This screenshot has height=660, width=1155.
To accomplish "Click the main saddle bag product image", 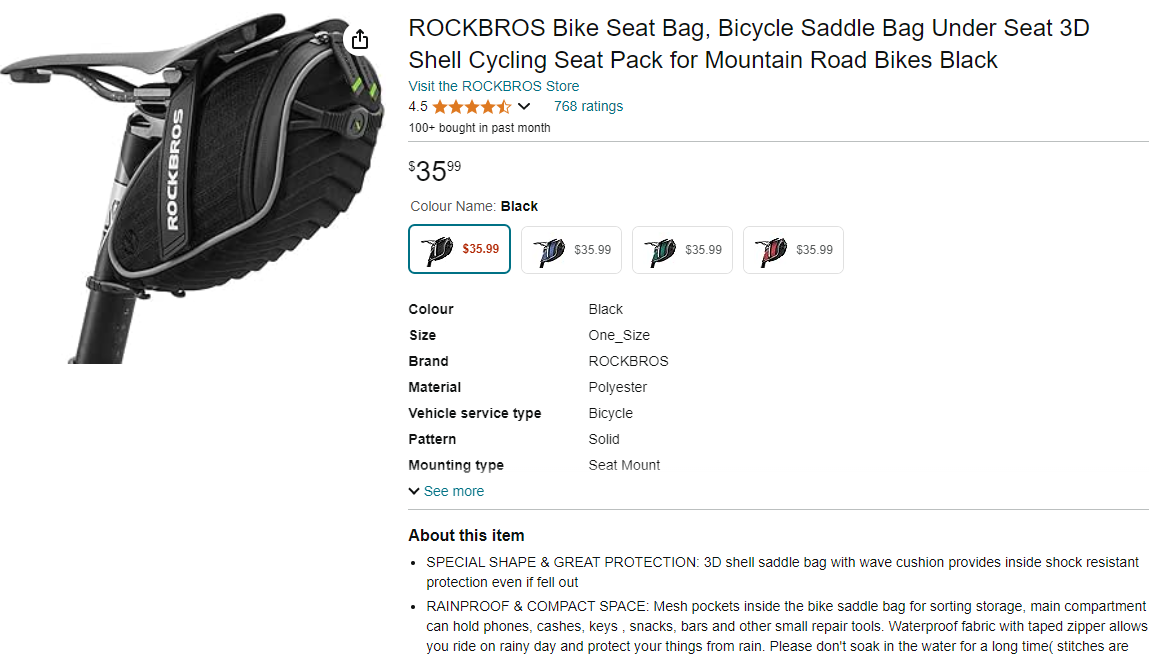I will (x=190, y=190).
